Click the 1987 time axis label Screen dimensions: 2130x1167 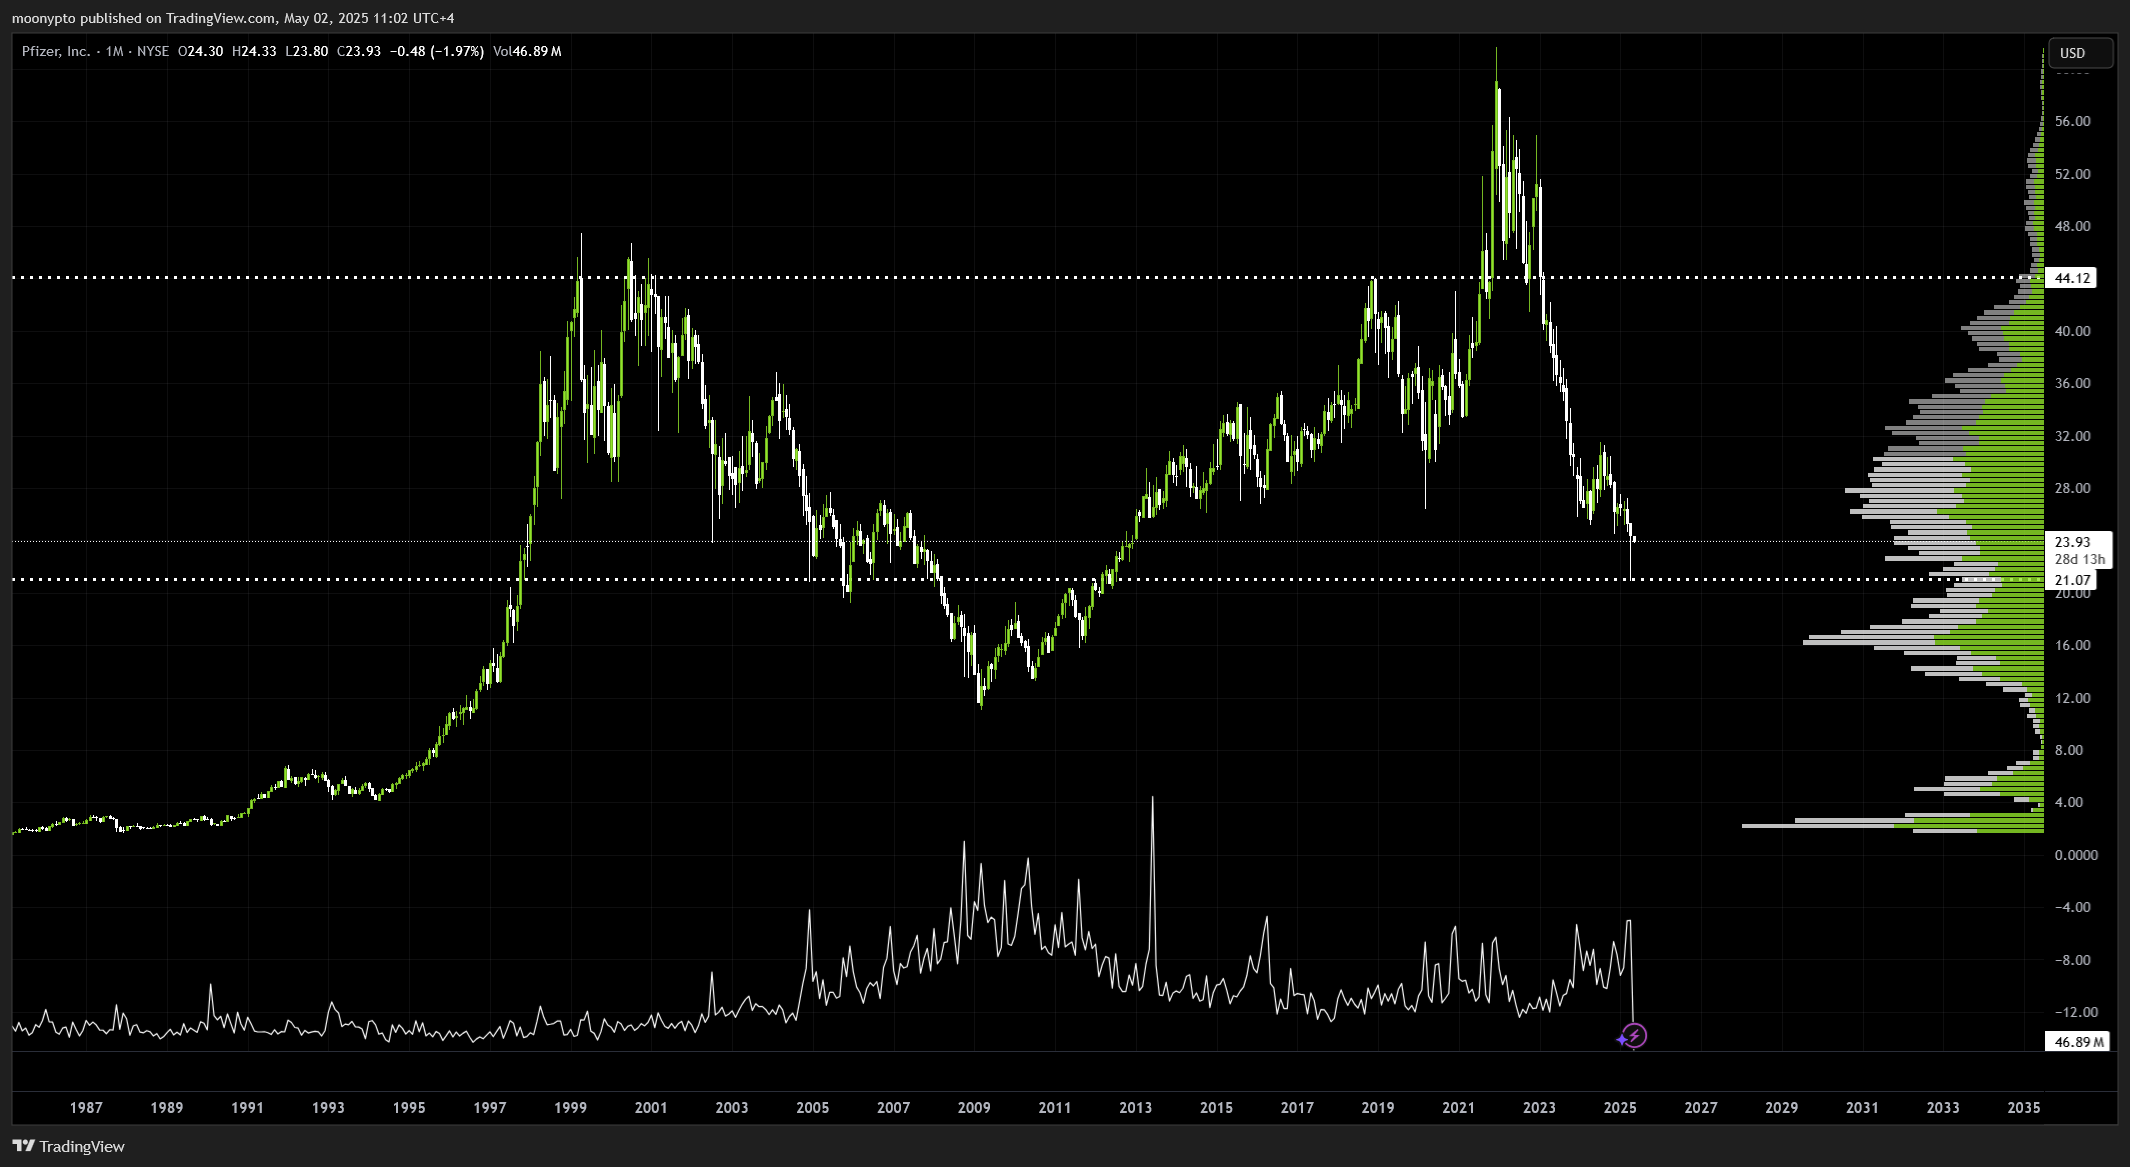pyautogui.click(x=86, y=1108)
